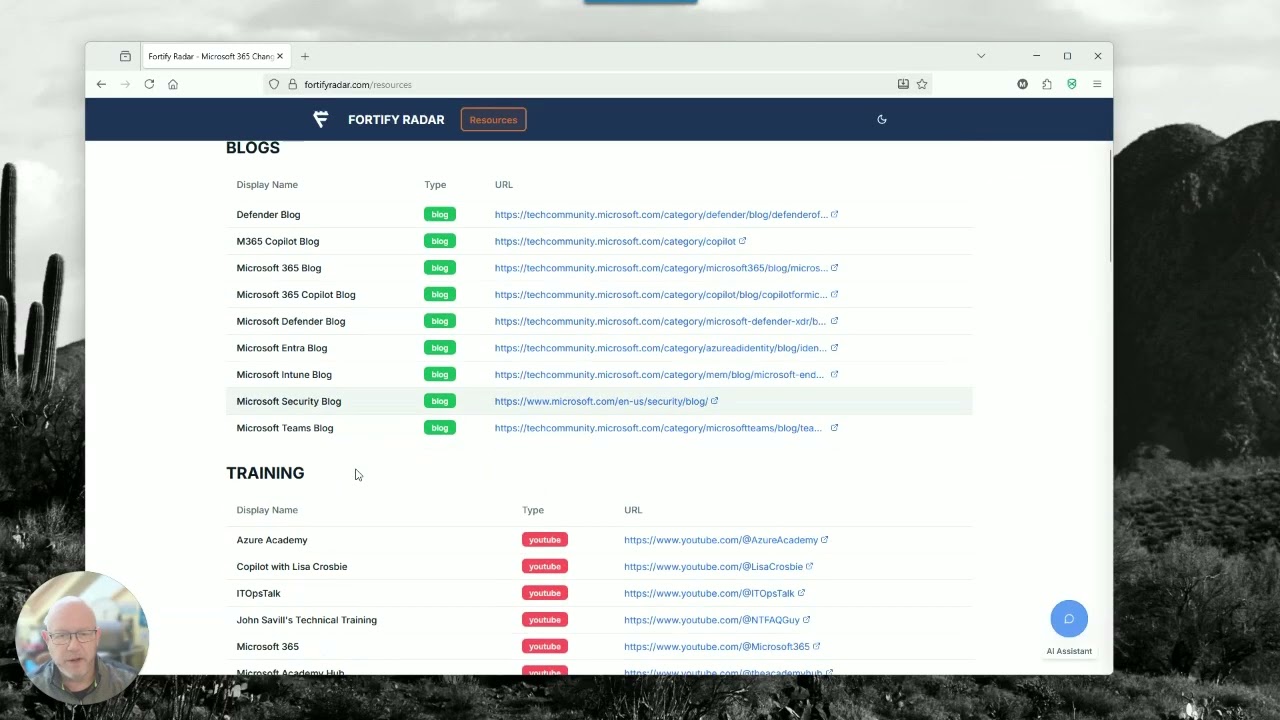The width and height of the screenshot is (1280, 720).
Task: Reload the page with refresh icon
Action: click(x=149, y=84)
